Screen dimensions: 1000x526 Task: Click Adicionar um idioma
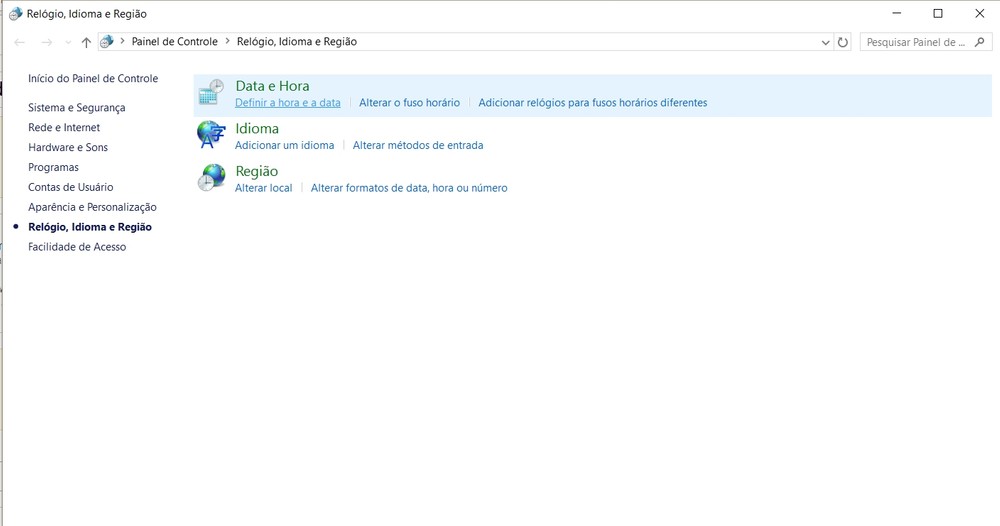point(284,145)
